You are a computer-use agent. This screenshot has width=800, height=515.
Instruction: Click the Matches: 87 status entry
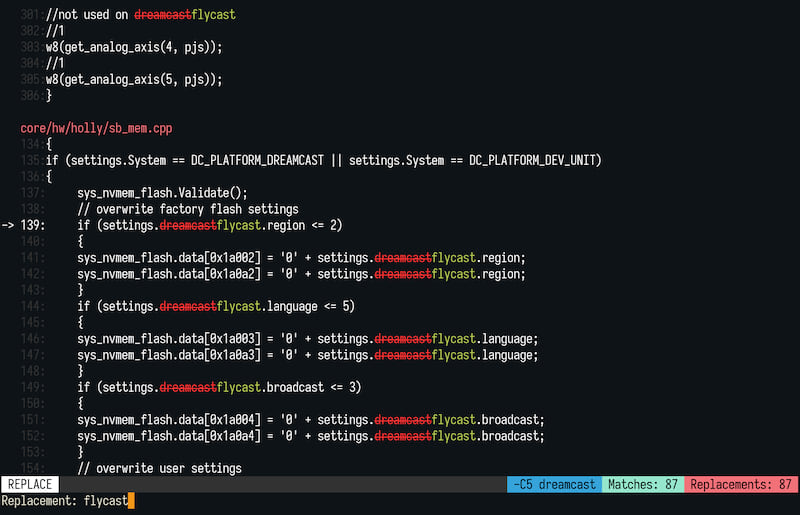643,484
